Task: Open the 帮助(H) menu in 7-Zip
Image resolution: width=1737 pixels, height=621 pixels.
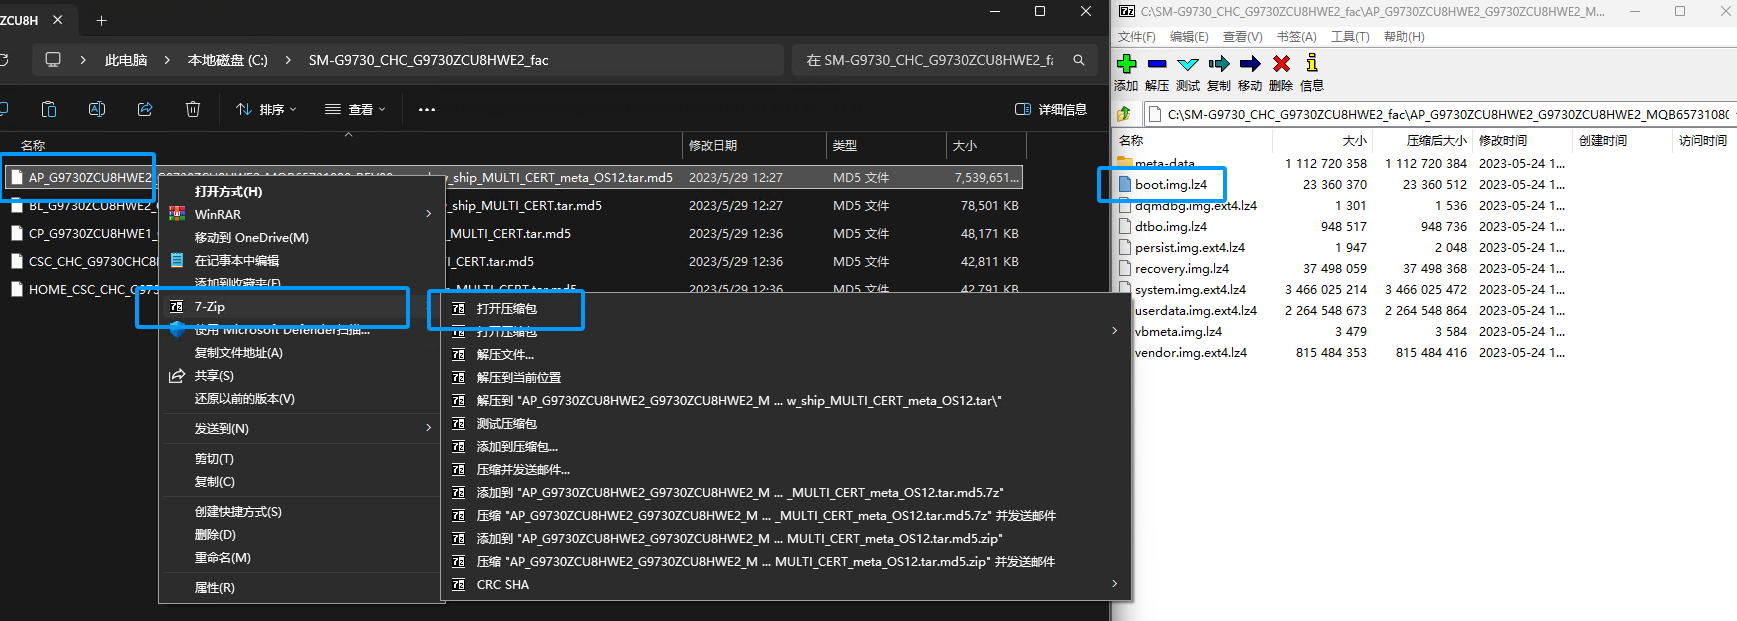Action: (1404, 37)
